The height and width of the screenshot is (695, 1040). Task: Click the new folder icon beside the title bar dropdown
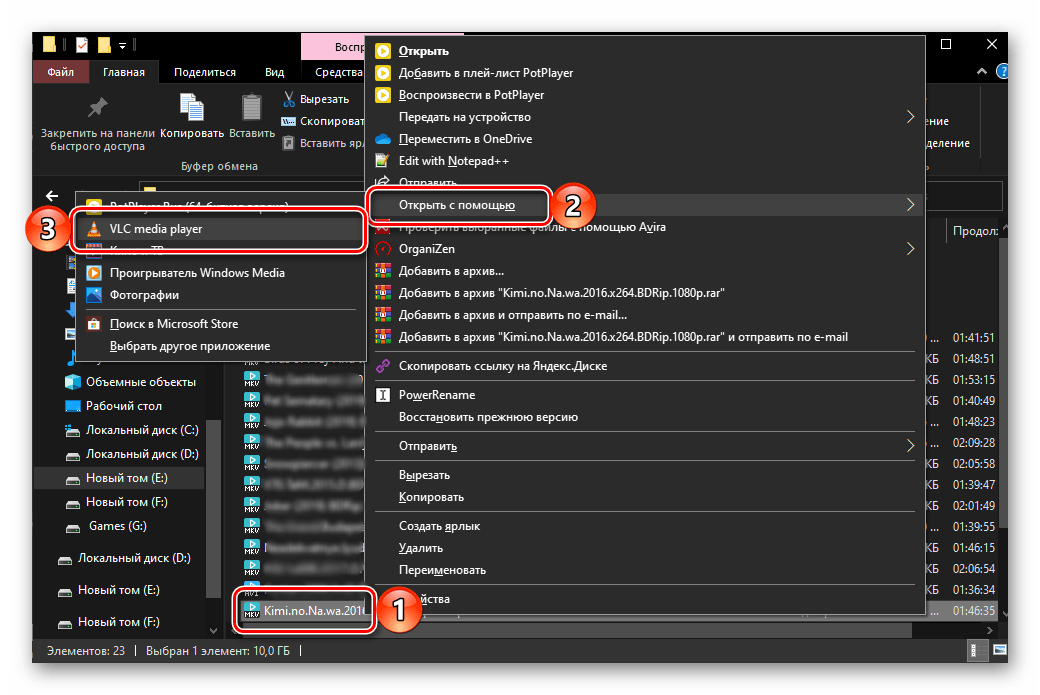104,45
